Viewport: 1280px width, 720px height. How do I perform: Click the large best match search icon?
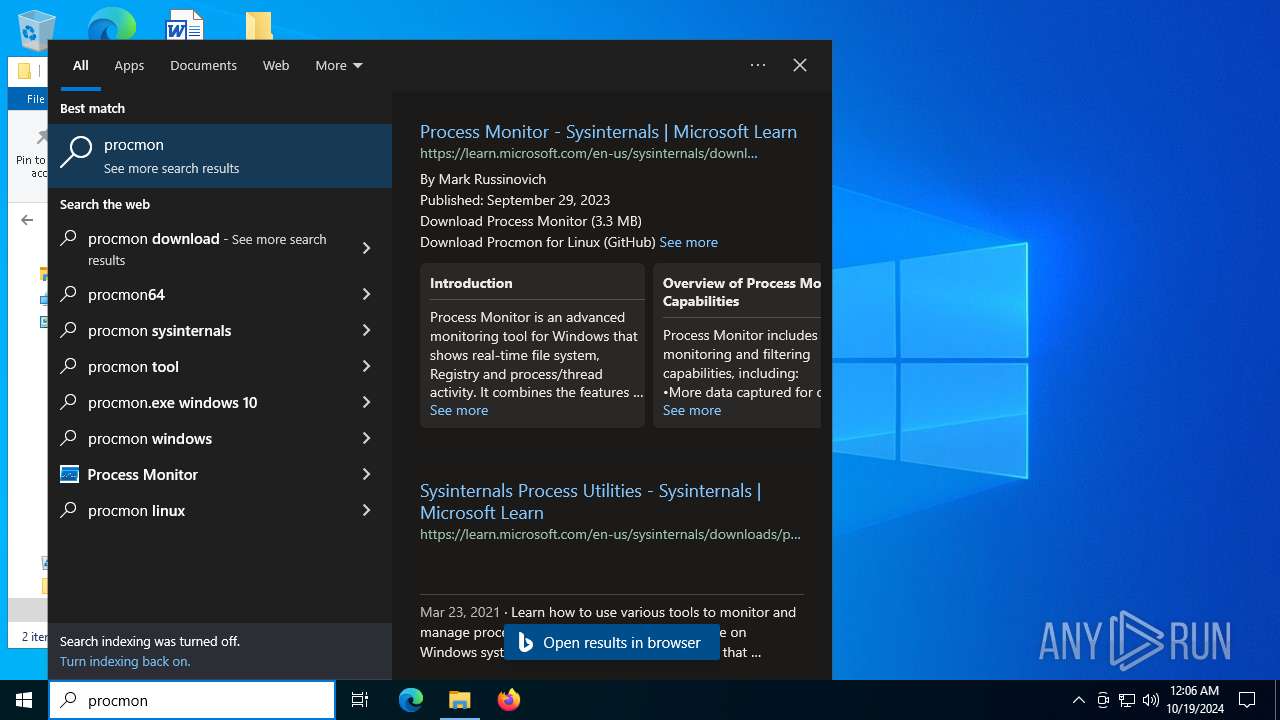[x=76, y=152]
